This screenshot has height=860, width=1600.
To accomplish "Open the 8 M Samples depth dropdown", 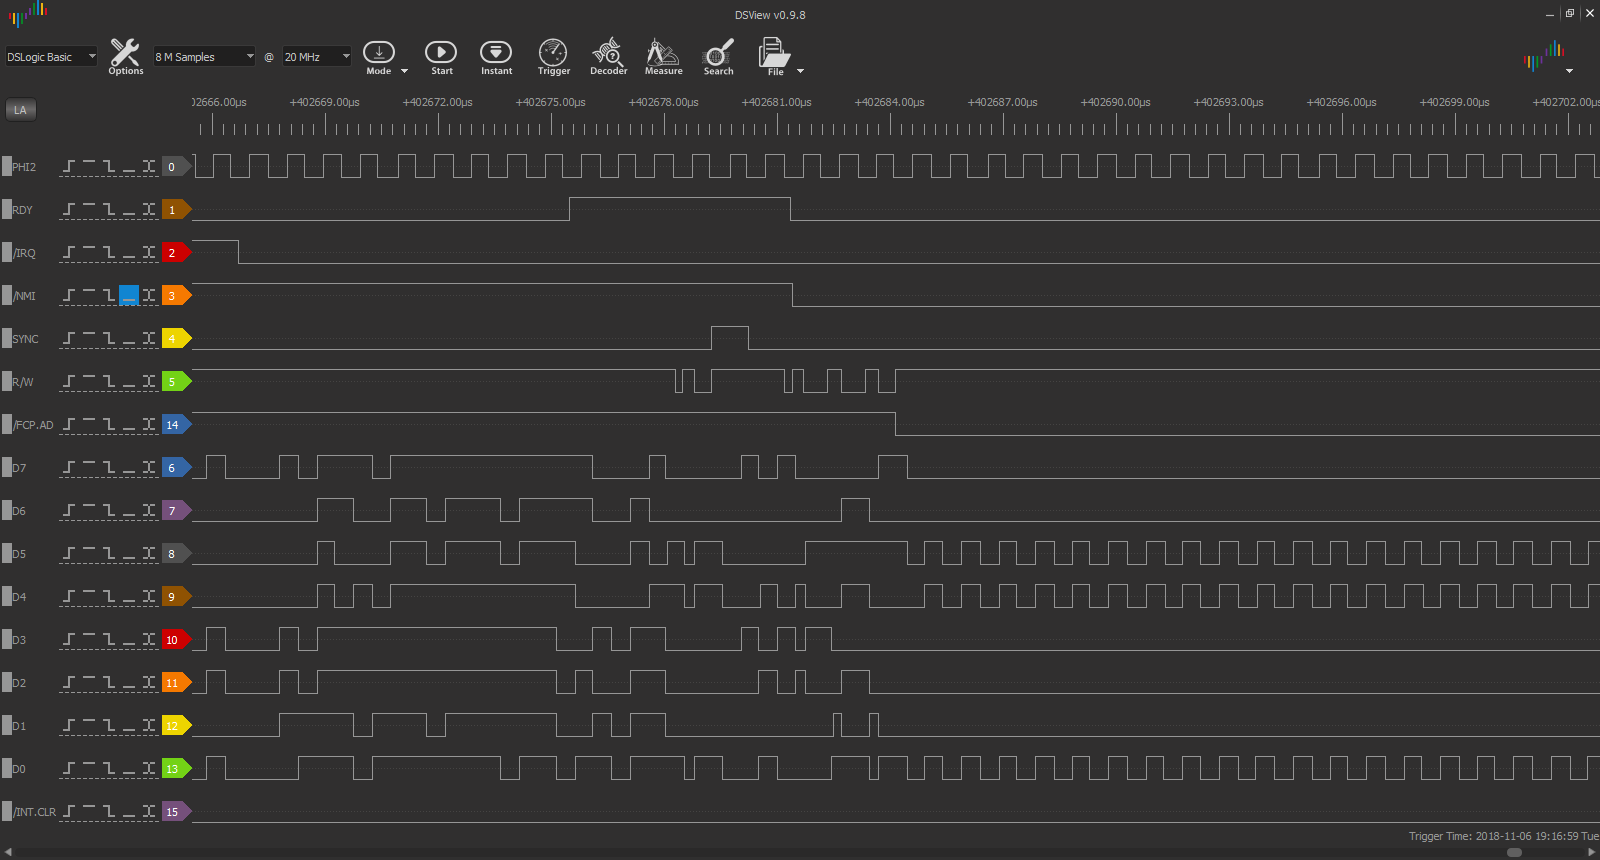I will tap(204, 57).
